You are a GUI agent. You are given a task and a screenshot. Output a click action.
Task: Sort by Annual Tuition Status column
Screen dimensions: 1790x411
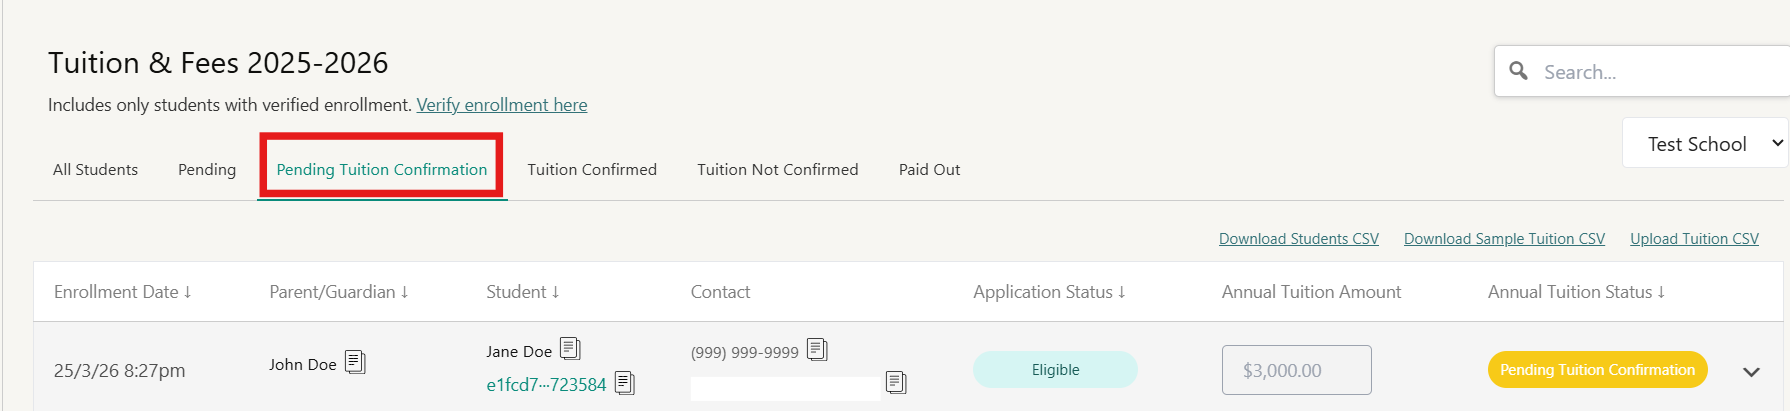[1576, 292]
